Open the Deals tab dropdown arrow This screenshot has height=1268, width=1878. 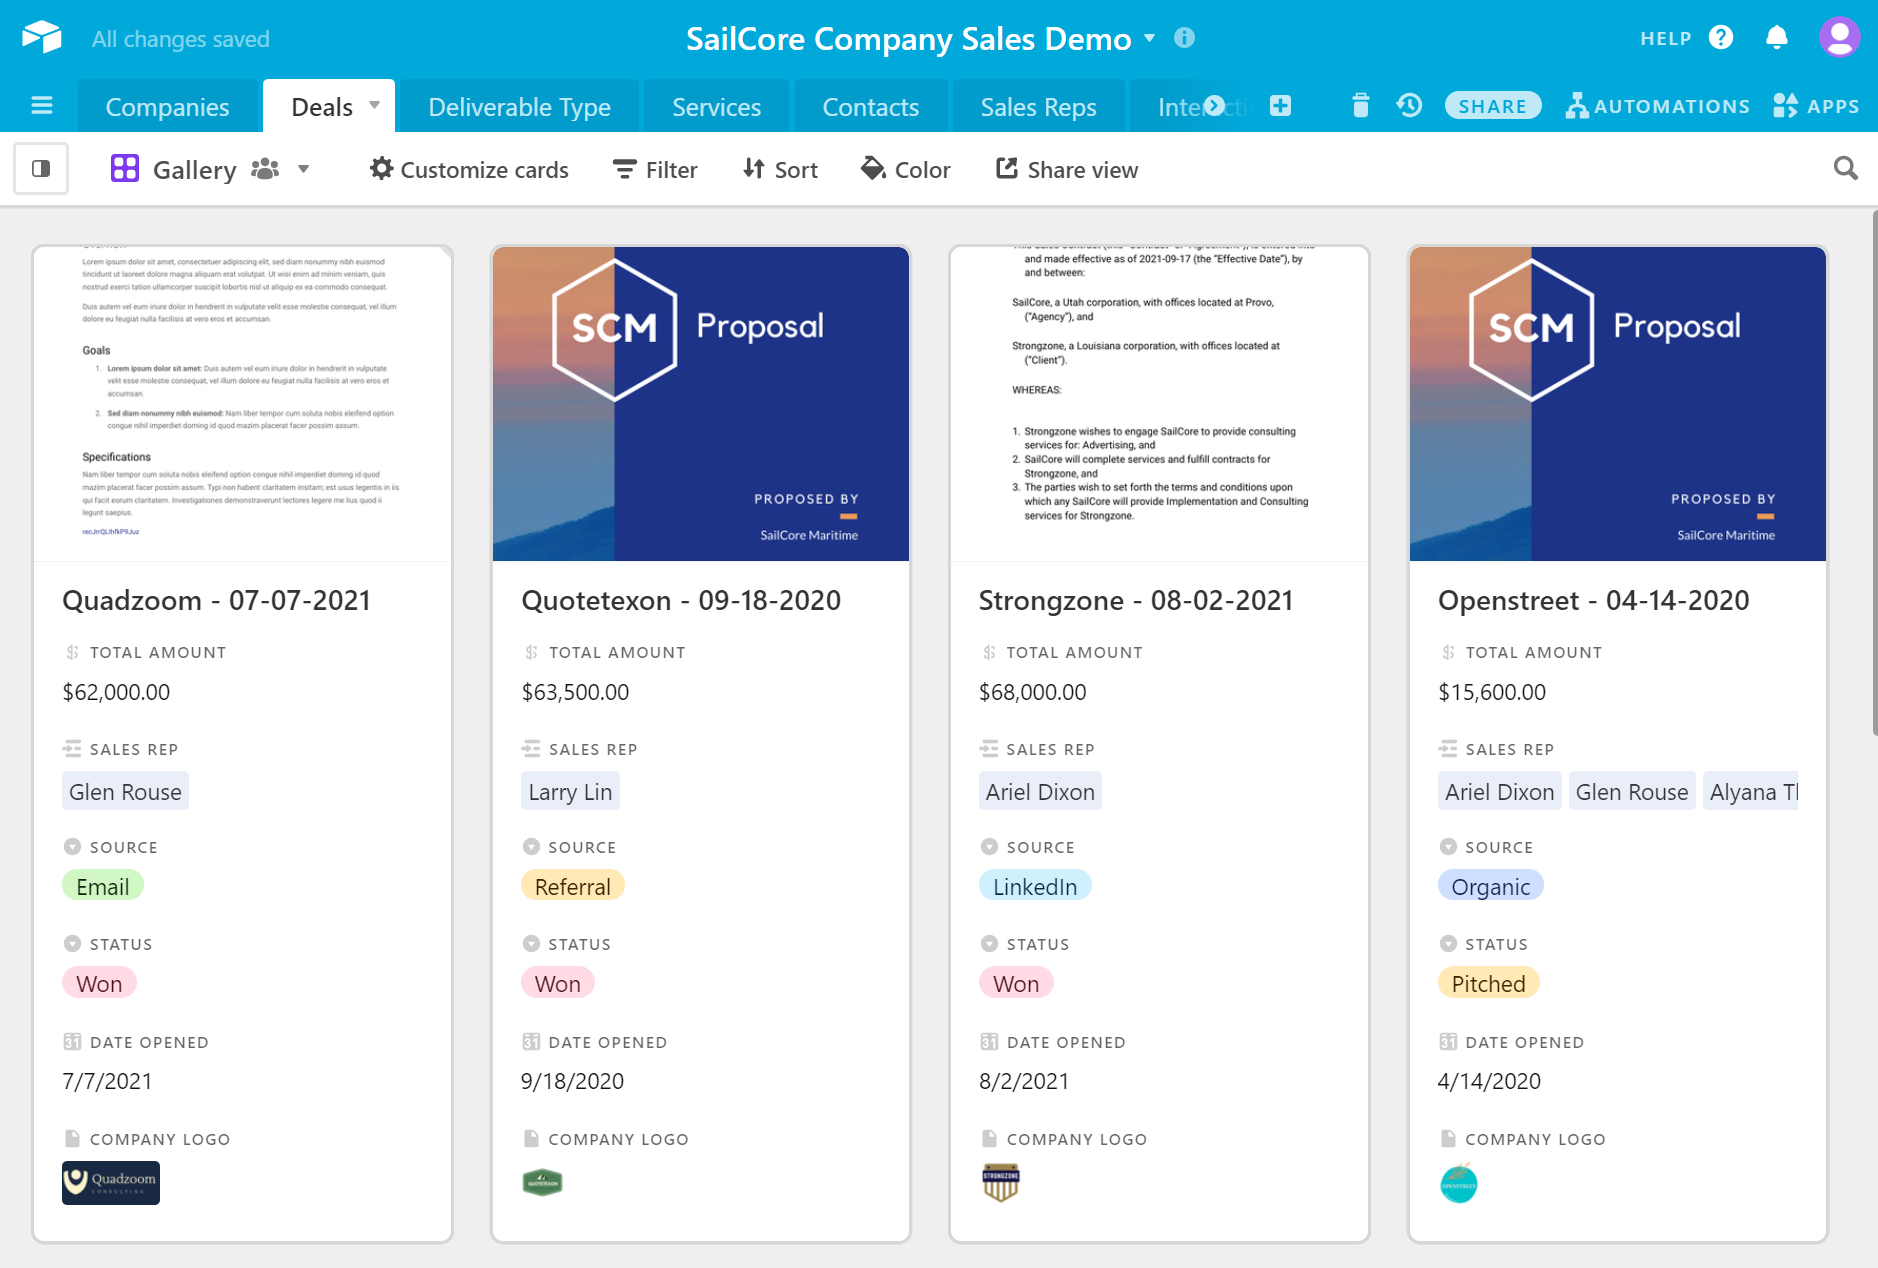(x=375, y=105)
